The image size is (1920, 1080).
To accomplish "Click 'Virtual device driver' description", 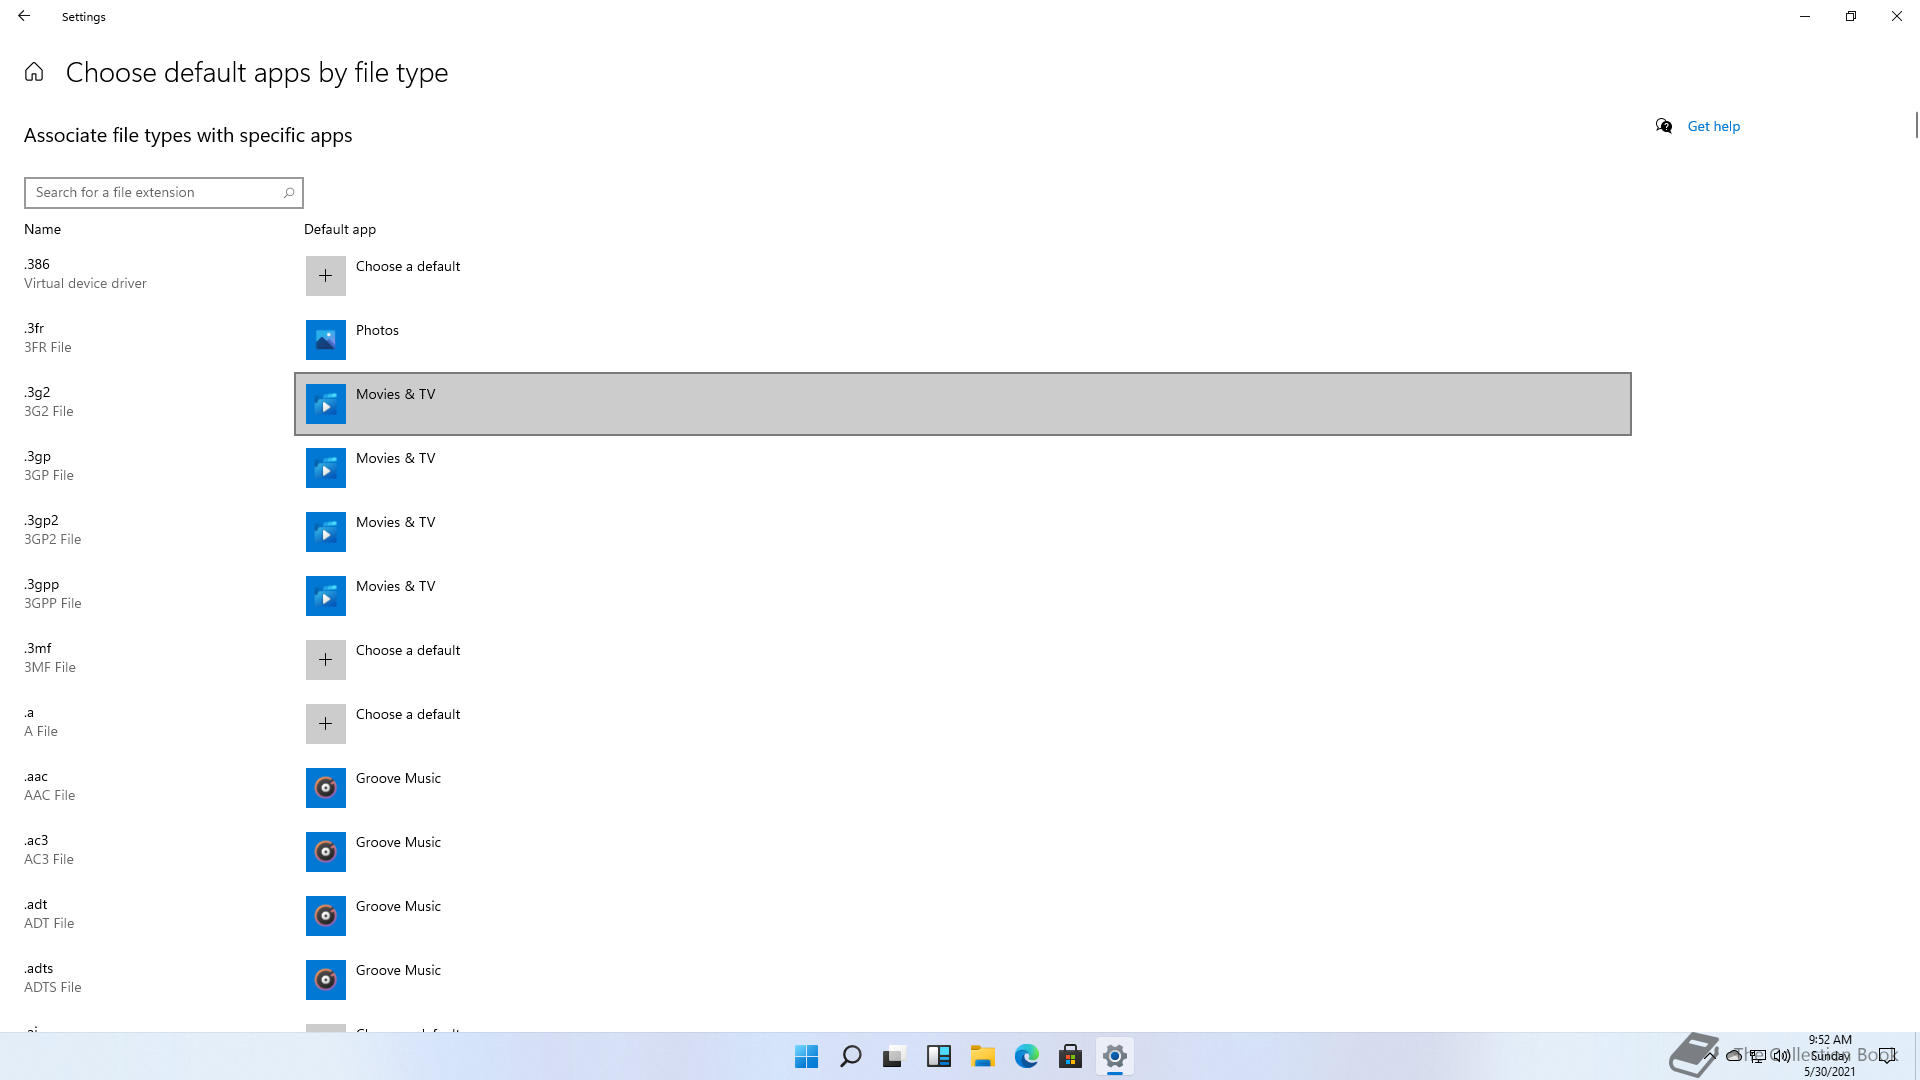I will pyautogui.click(x=85, y=283).
